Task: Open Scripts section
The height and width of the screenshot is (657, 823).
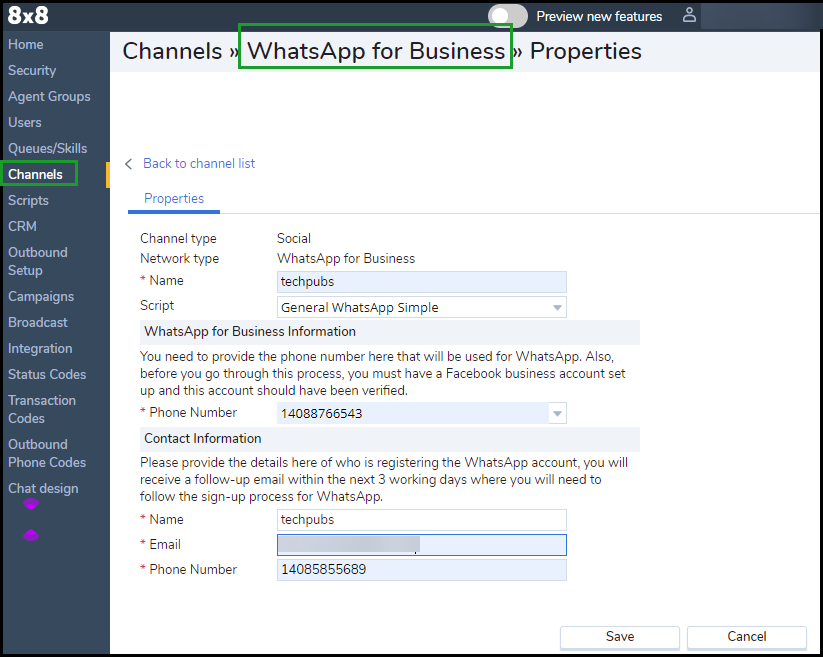Action: pos(28,200)
